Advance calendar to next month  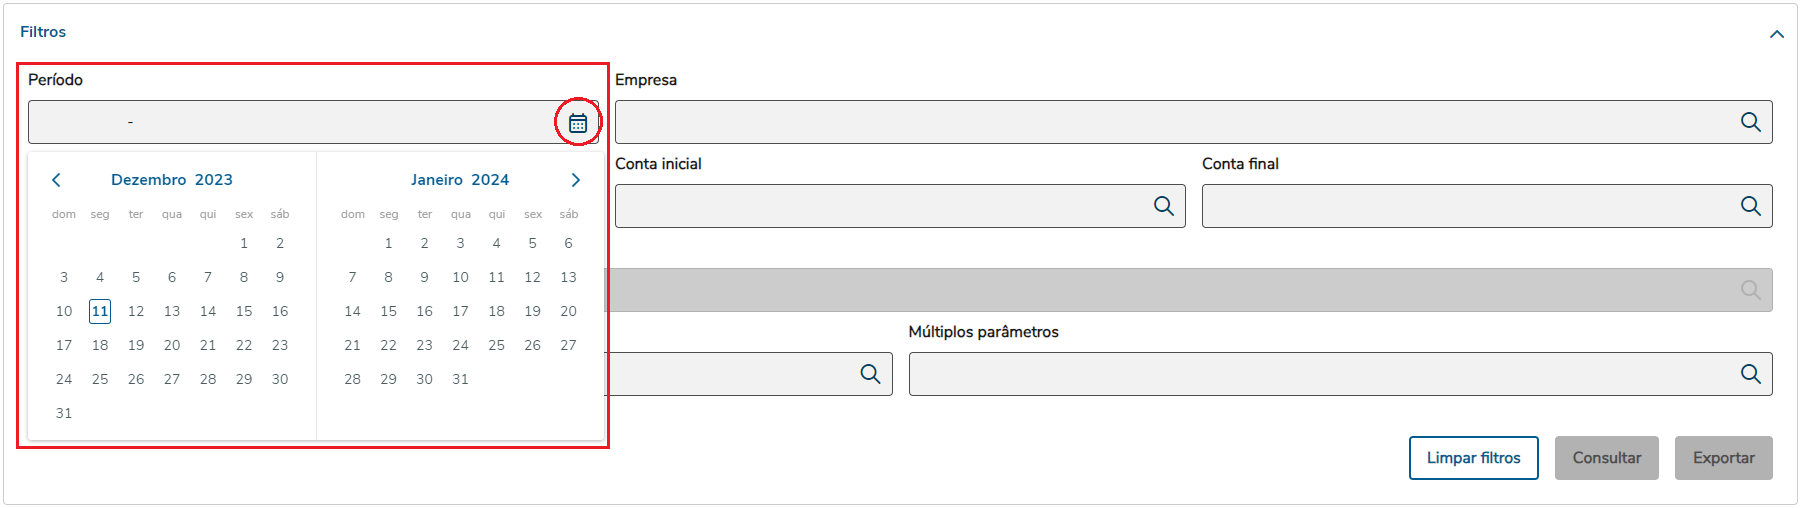click(575, 180)
